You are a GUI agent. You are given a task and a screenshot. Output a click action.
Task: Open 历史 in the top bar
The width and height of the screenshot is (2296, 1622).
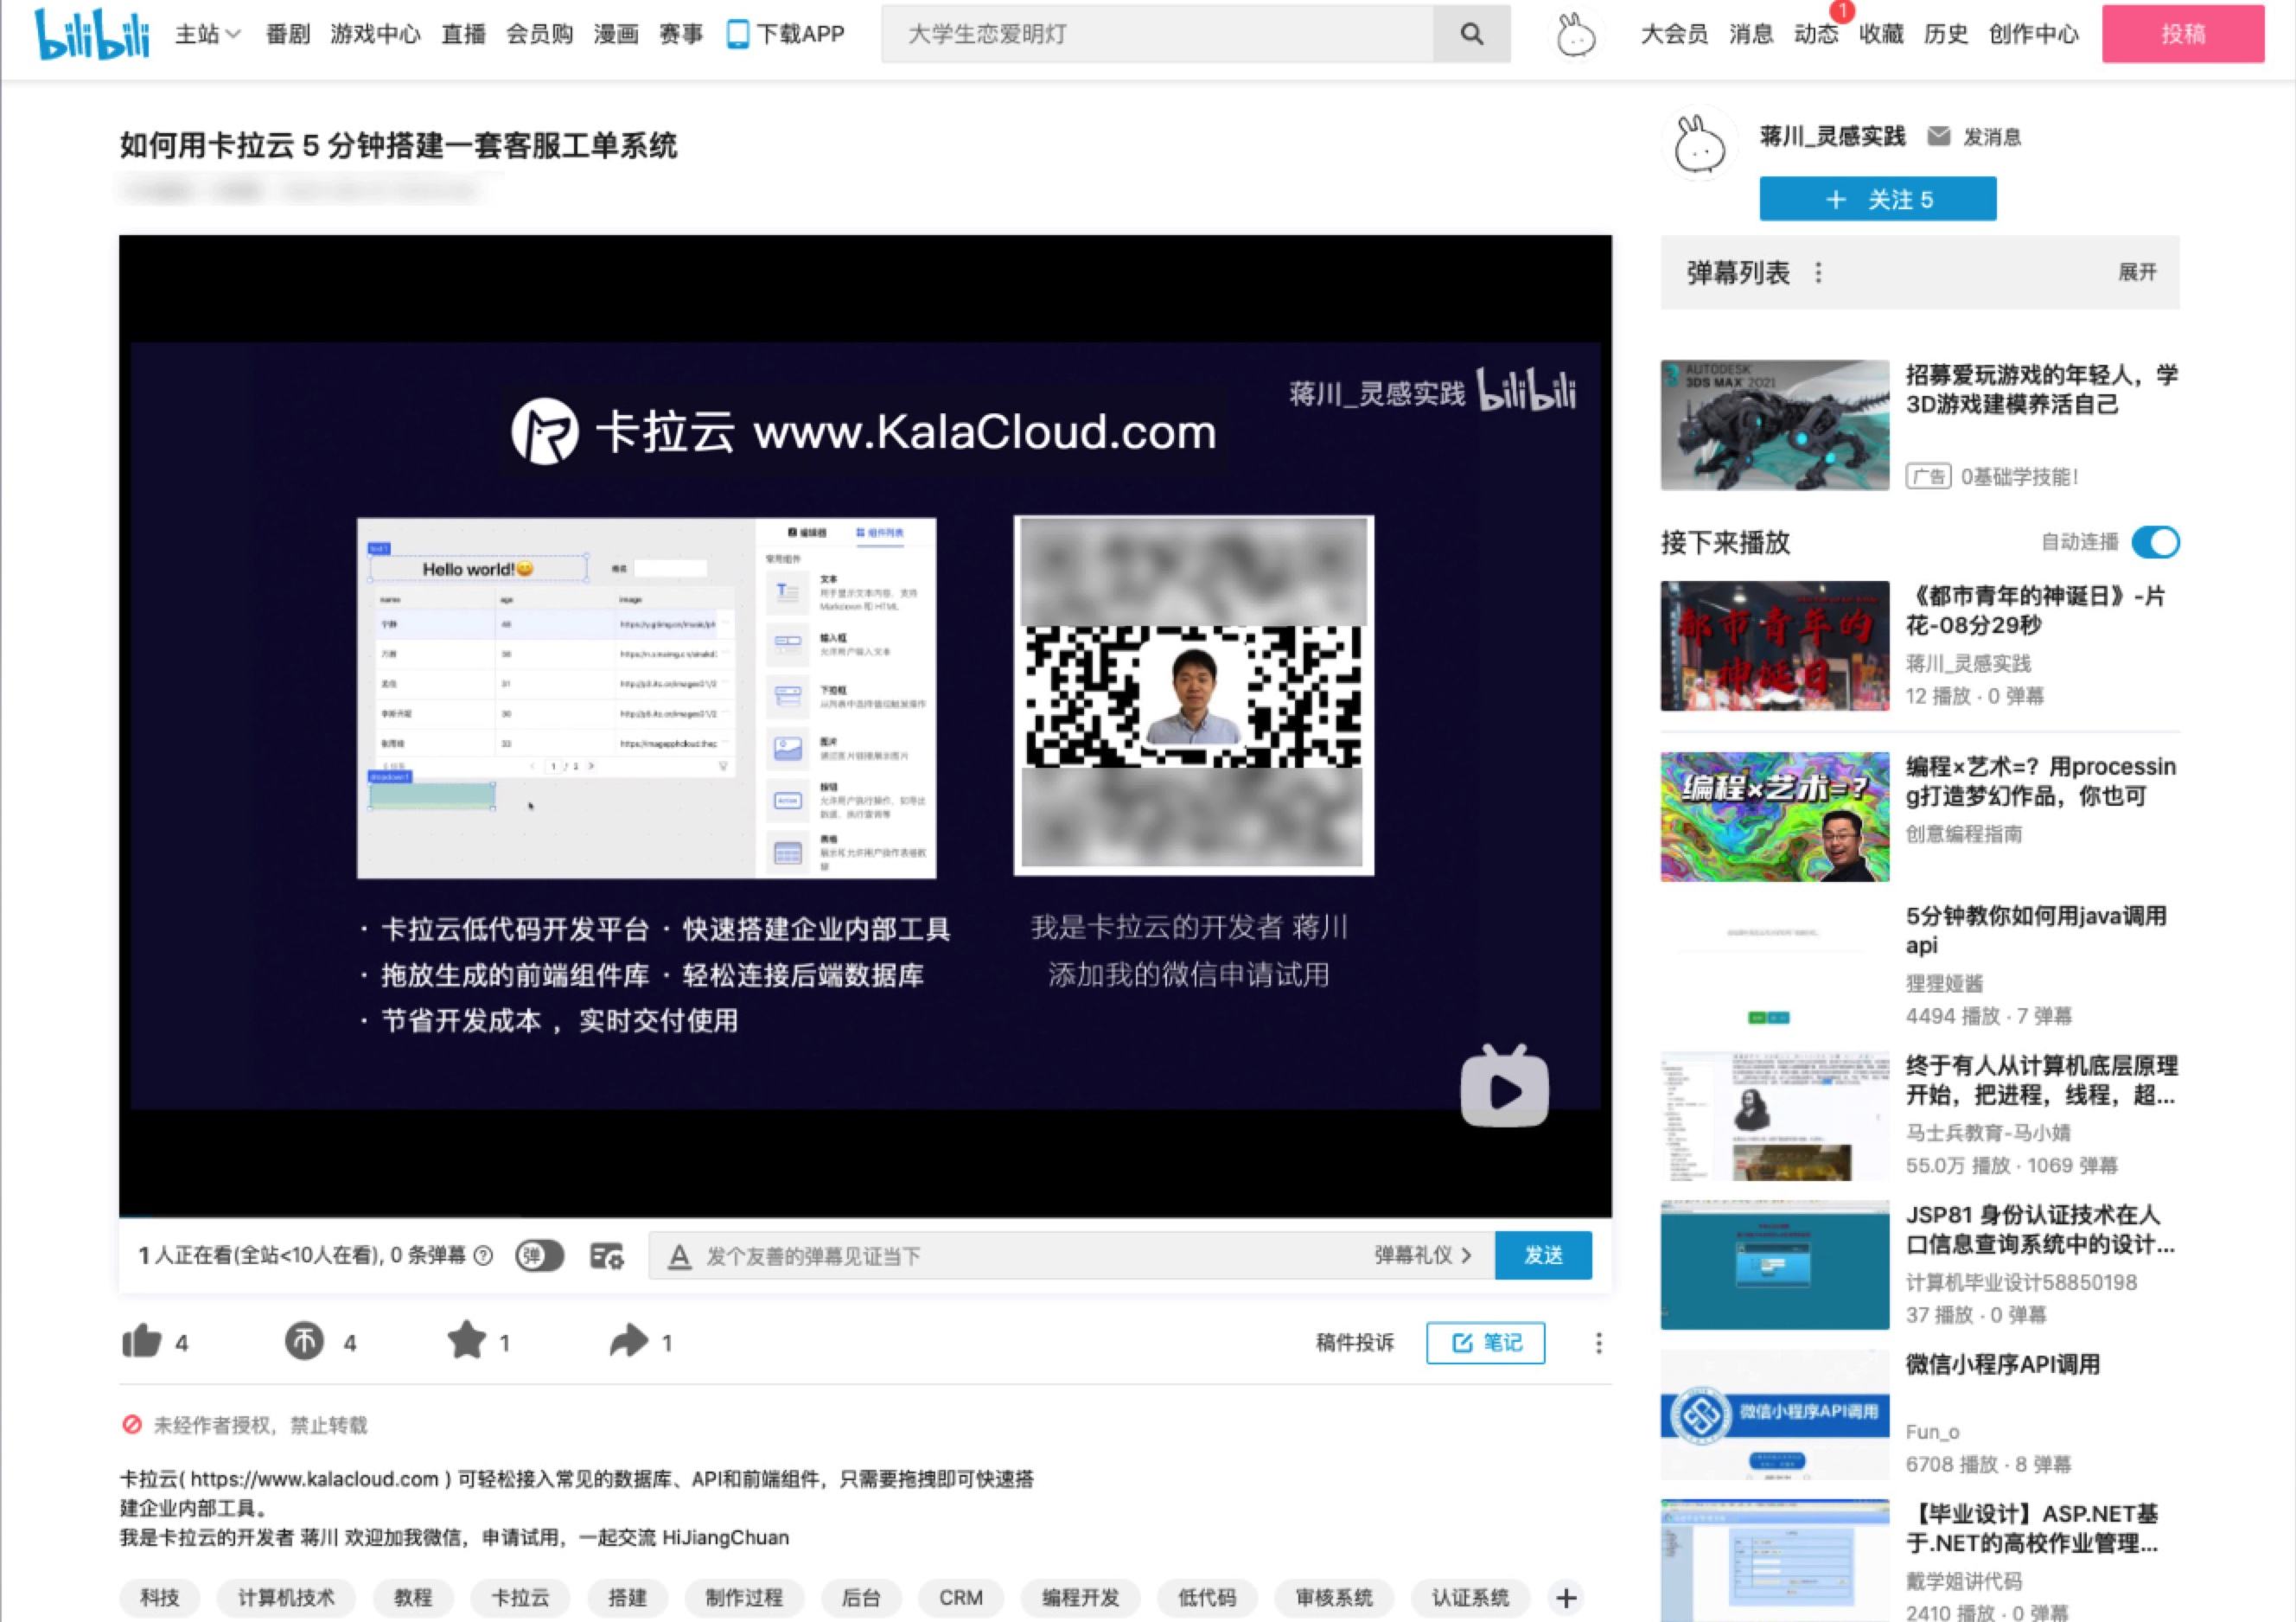(1946, 34)
